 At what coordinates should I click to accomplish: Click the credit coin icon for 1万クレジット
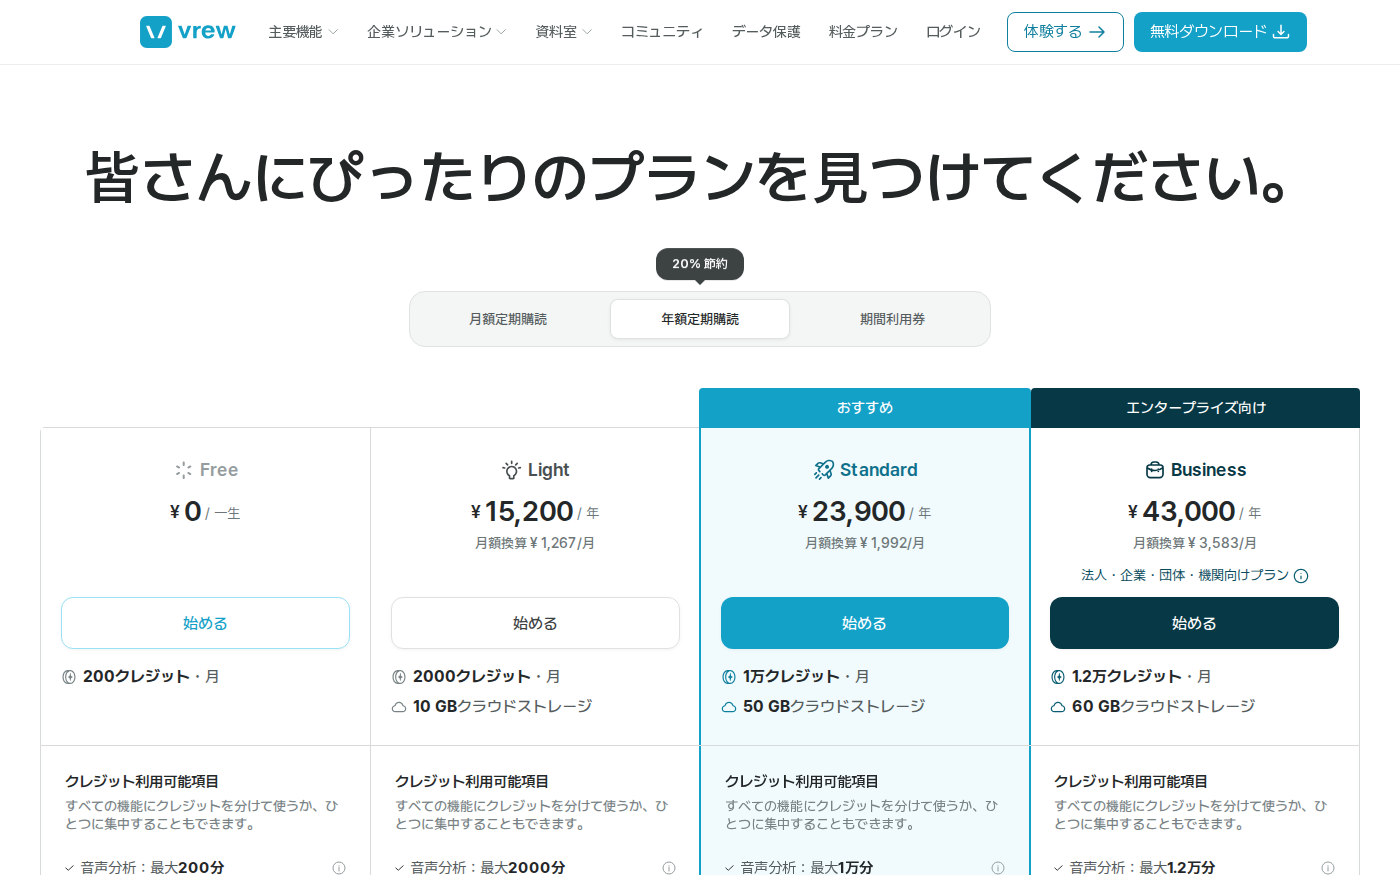pos(729,677)
